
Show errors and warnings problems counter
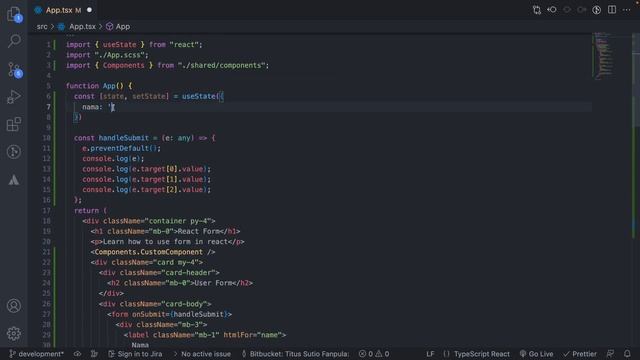(x=374, y=354)
